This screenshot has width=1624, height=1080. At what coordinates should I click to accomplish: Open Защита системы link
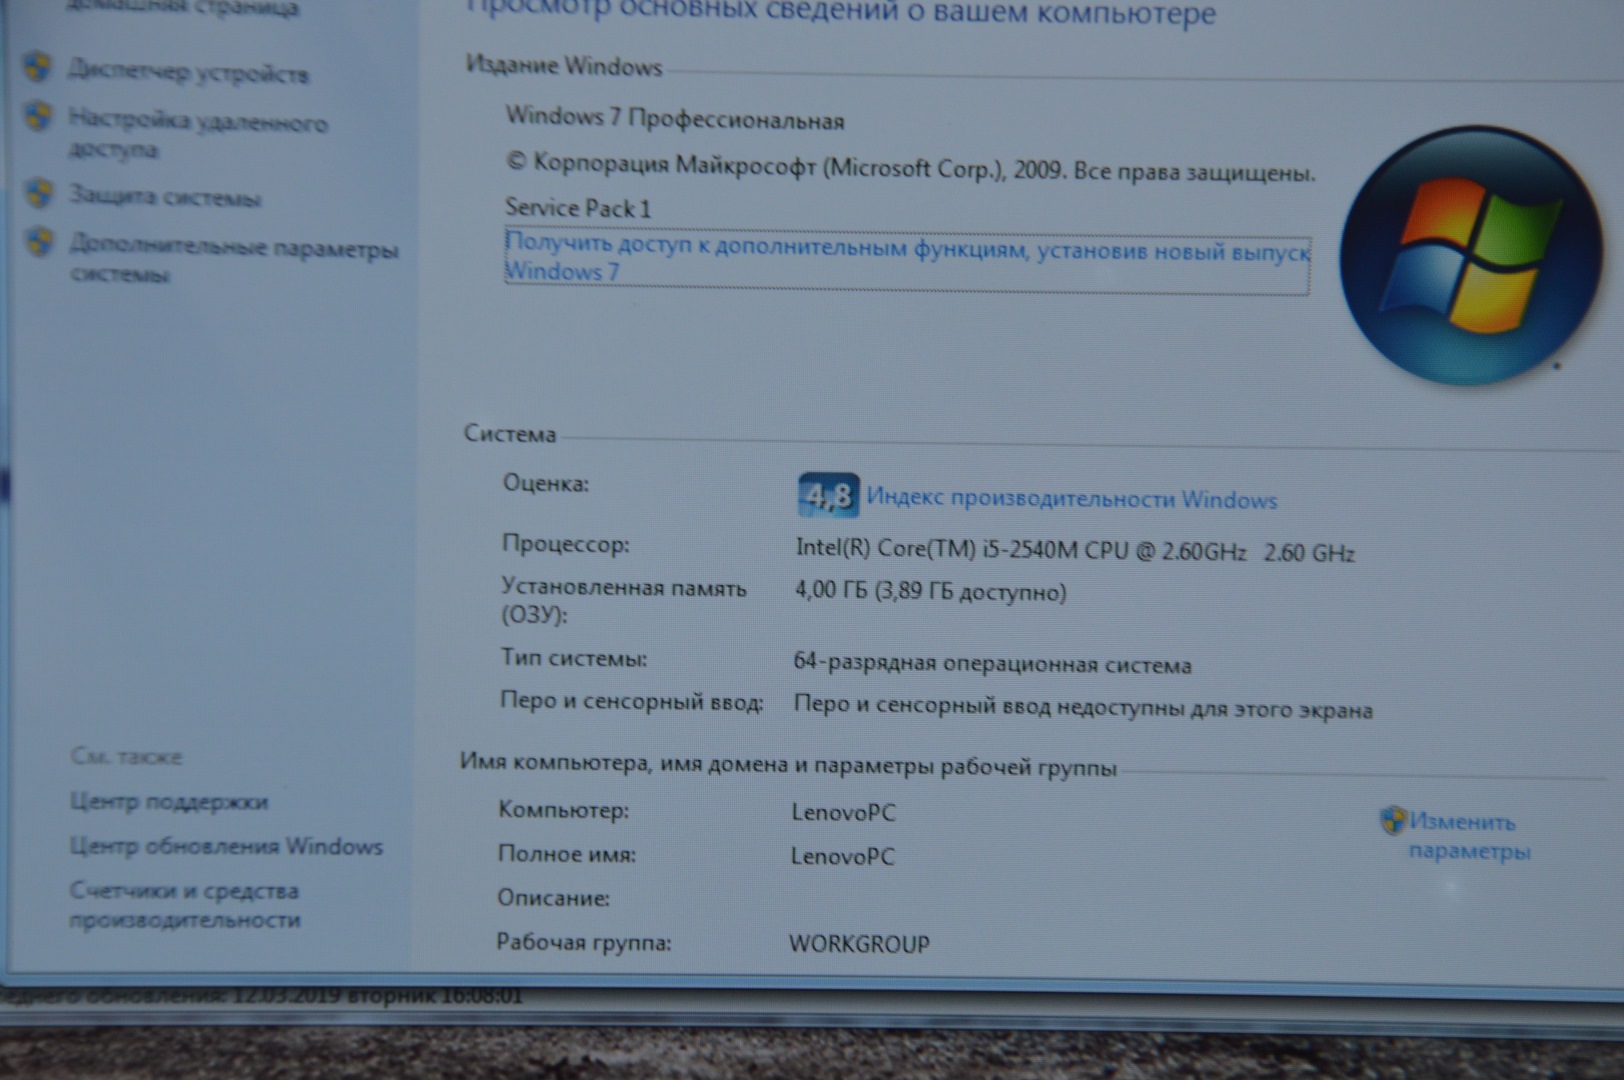[x=165, y=197]
